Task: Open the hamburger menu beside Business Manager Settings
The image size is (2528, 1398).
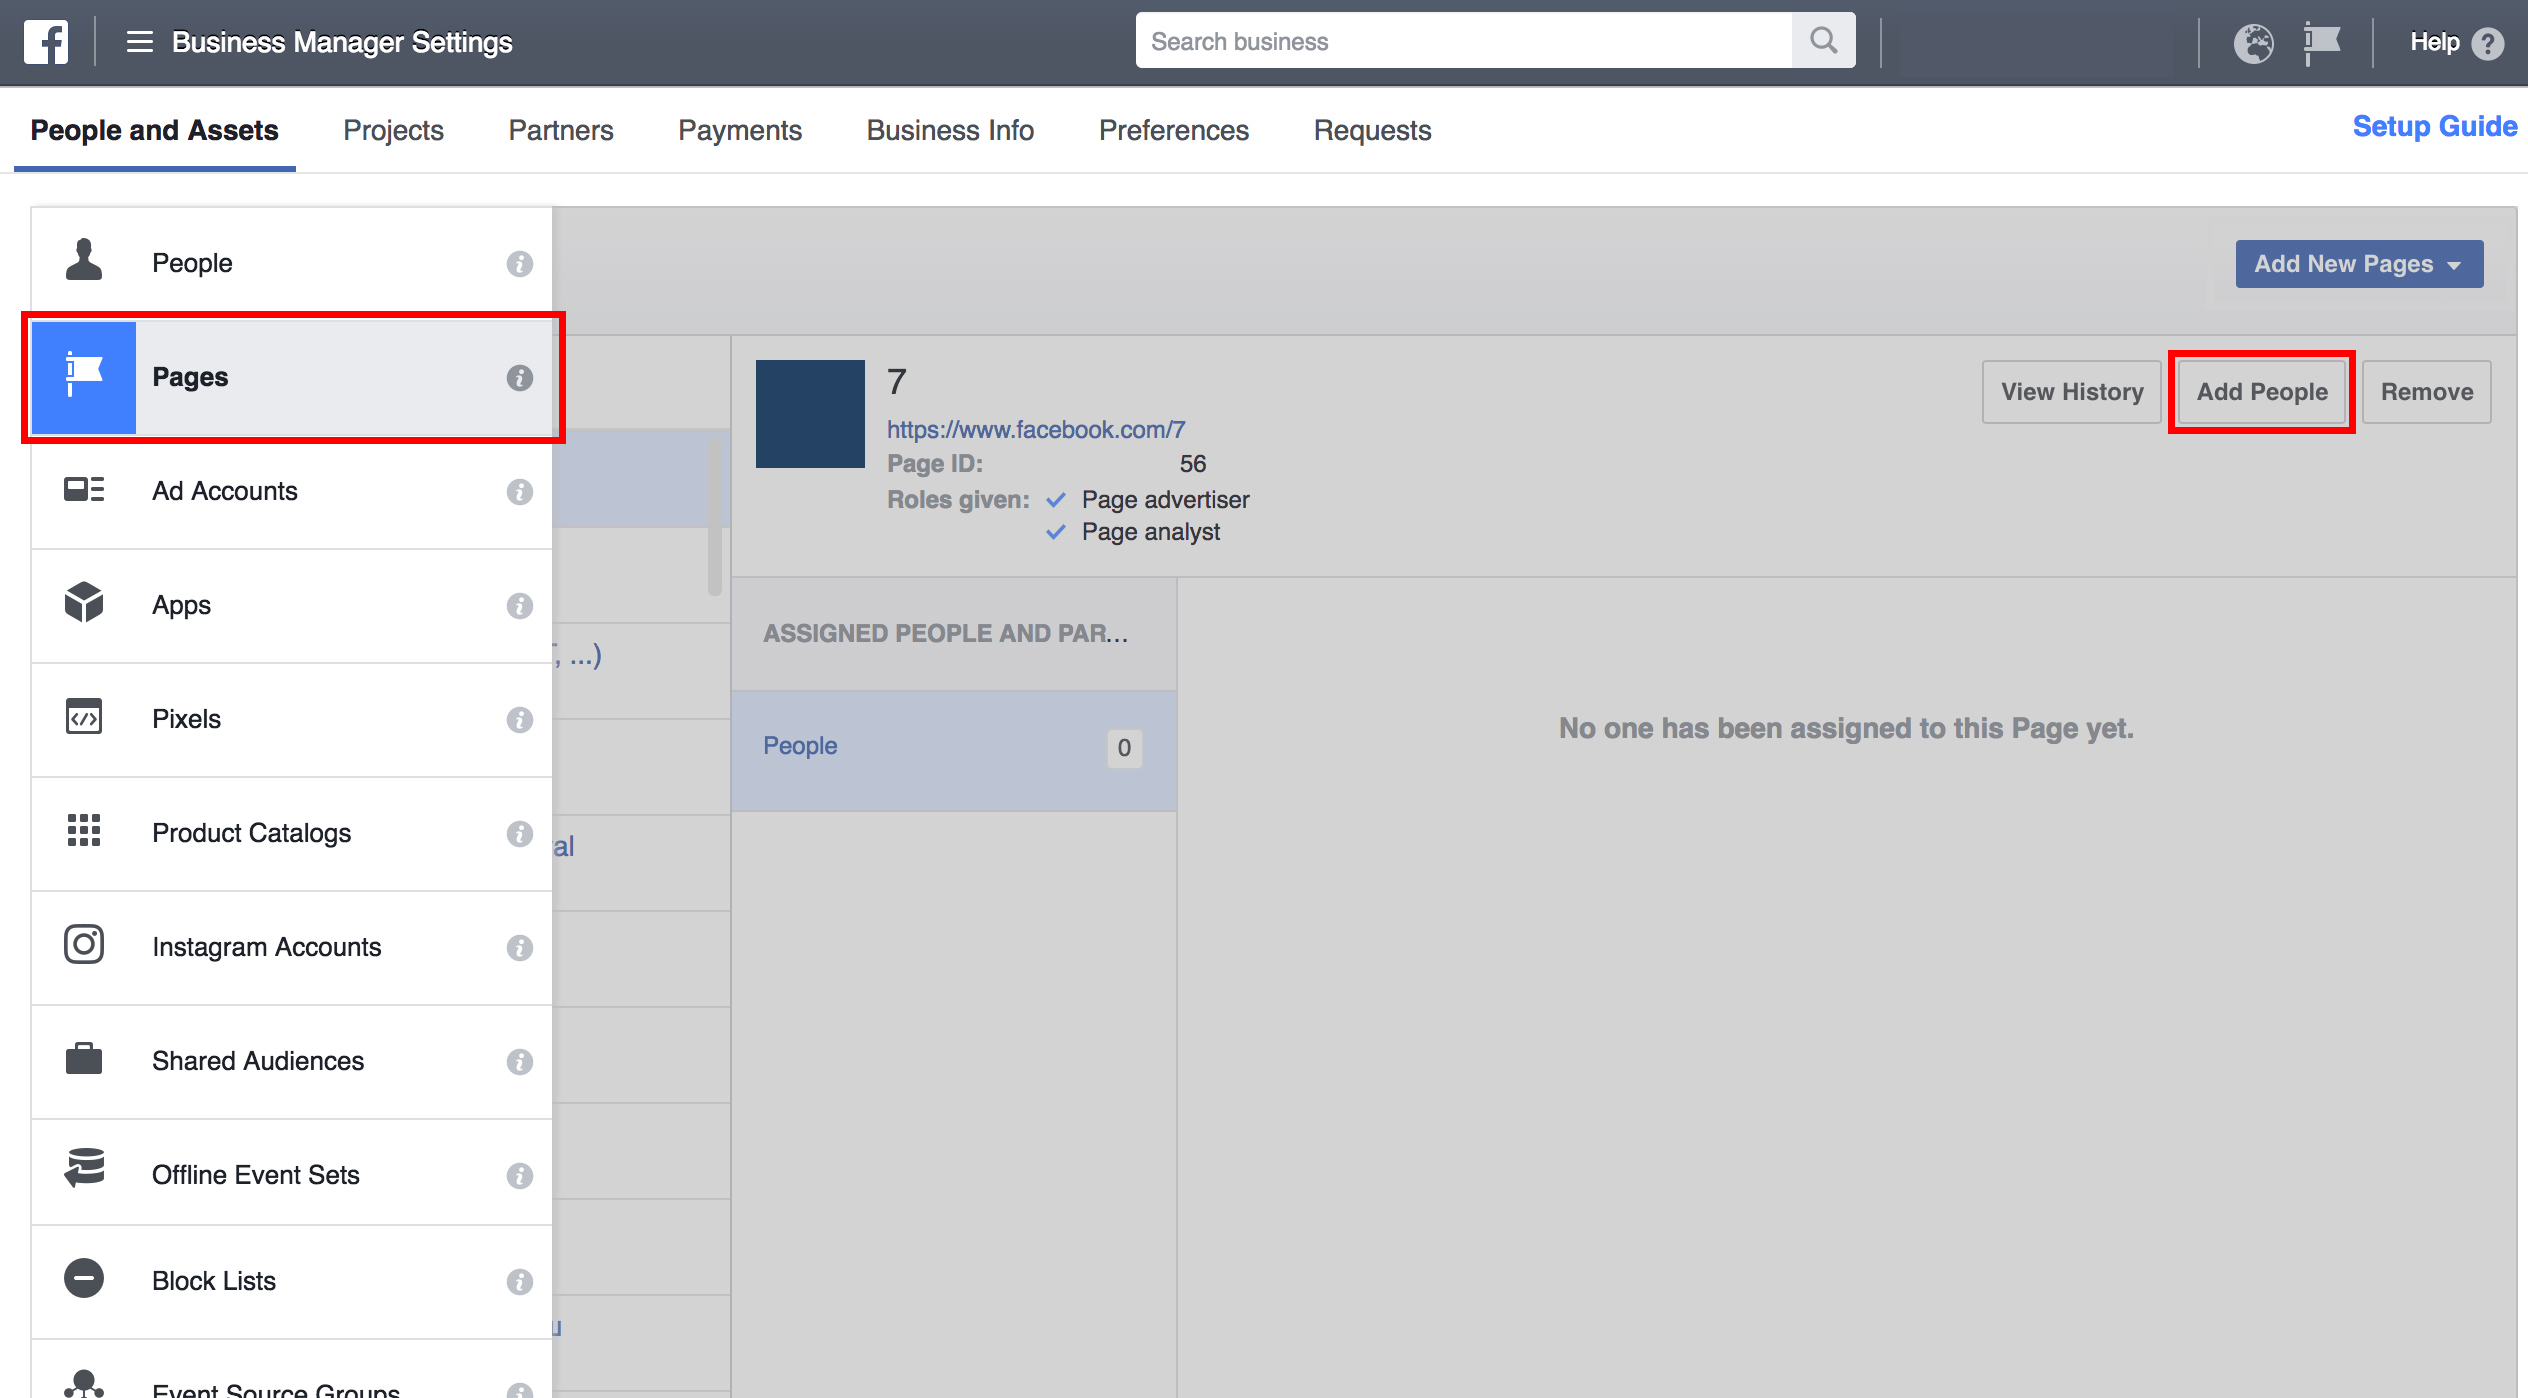Action: [139, 42]
